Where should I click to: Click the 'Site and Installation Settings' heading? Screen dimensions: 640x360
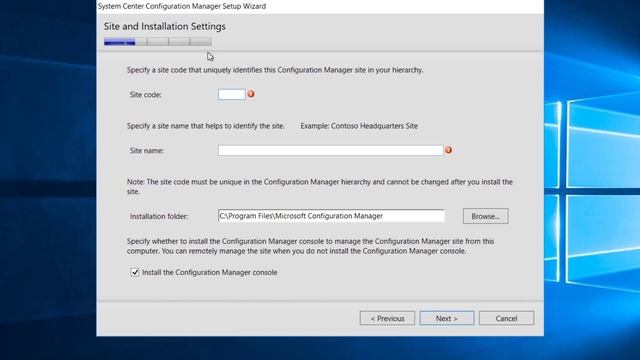[164, 27]
